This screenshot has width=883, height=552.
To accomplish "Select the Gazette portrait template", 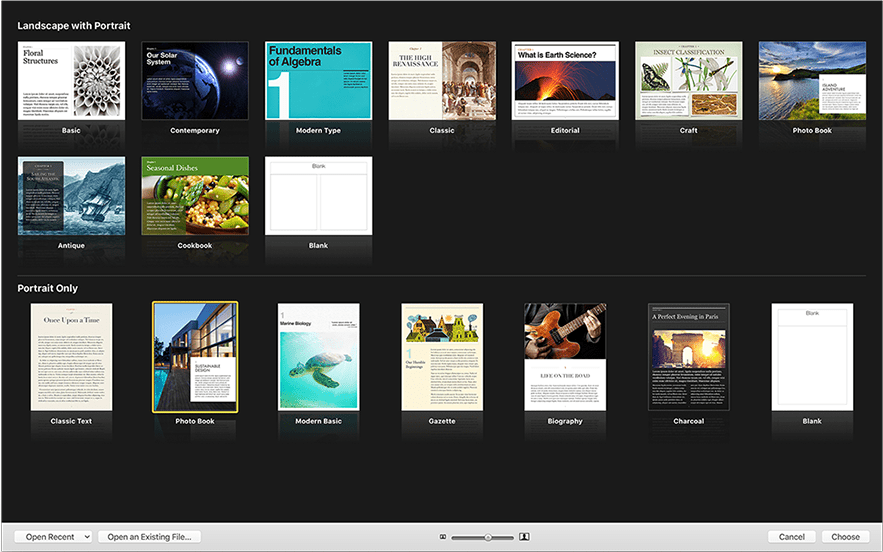I will click(442, 357).
